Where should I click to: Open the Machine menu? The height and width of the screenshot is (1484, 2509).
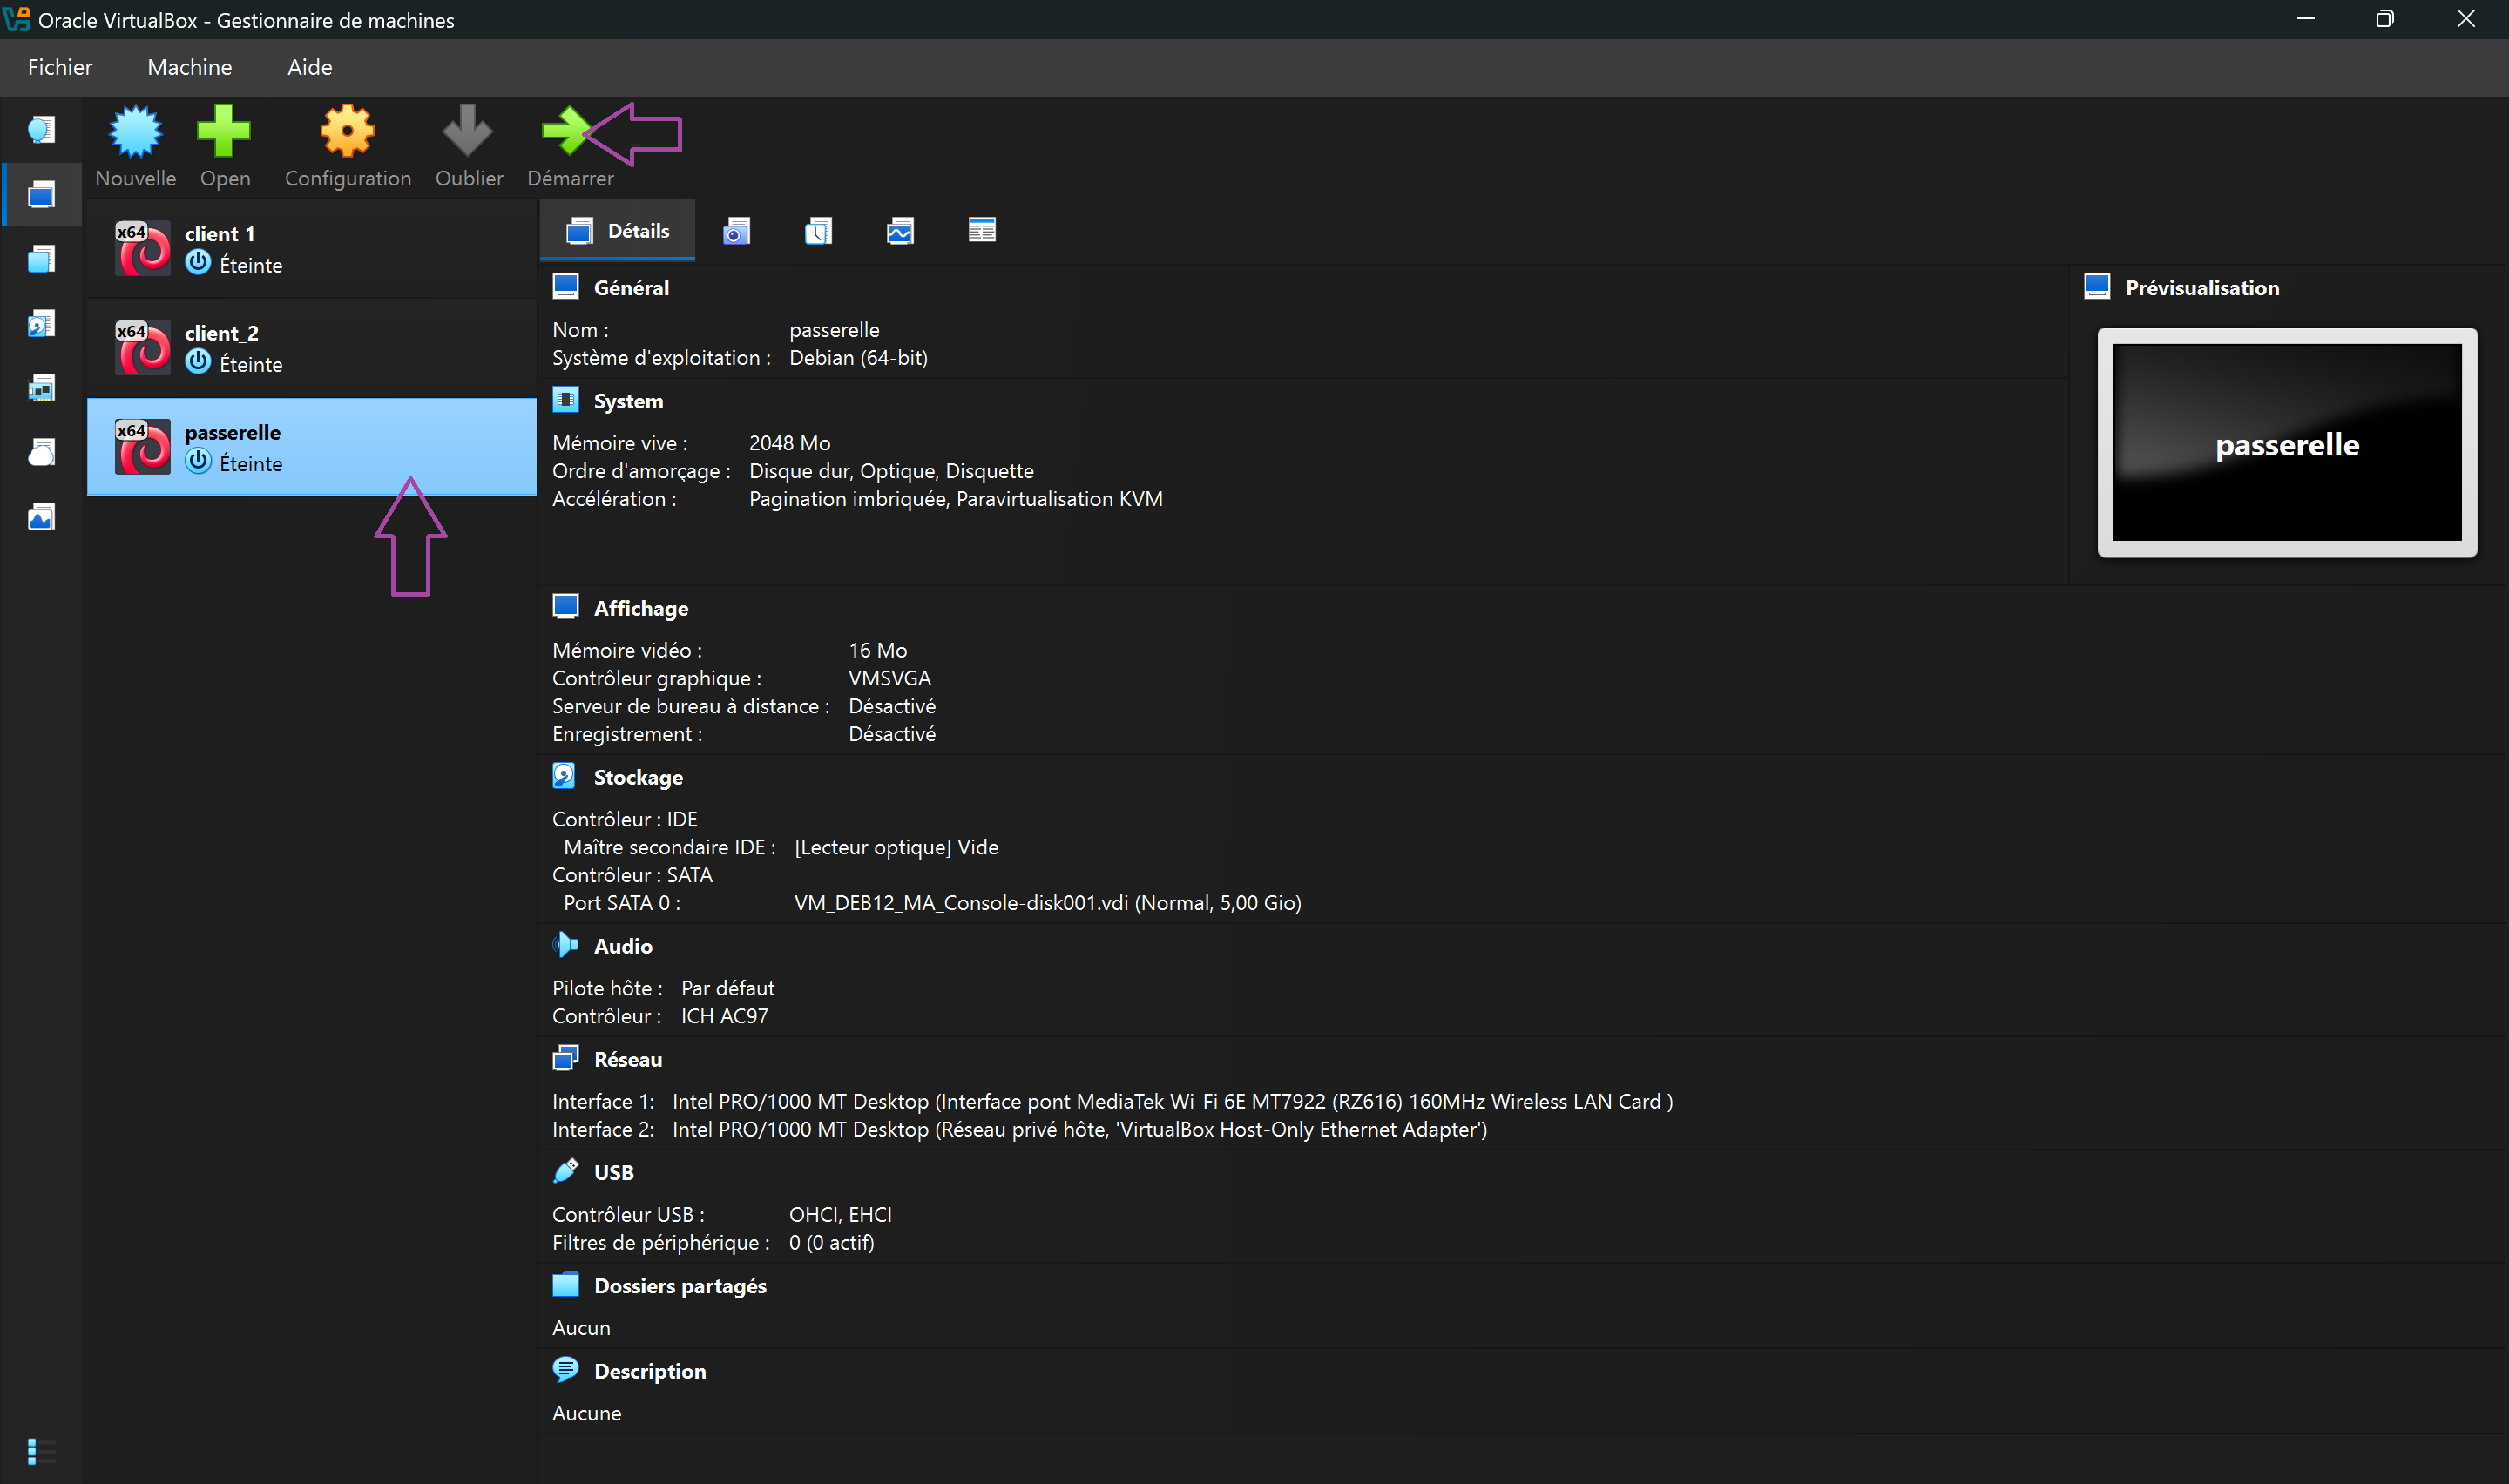pyautogui.click(x=189, y=67)
